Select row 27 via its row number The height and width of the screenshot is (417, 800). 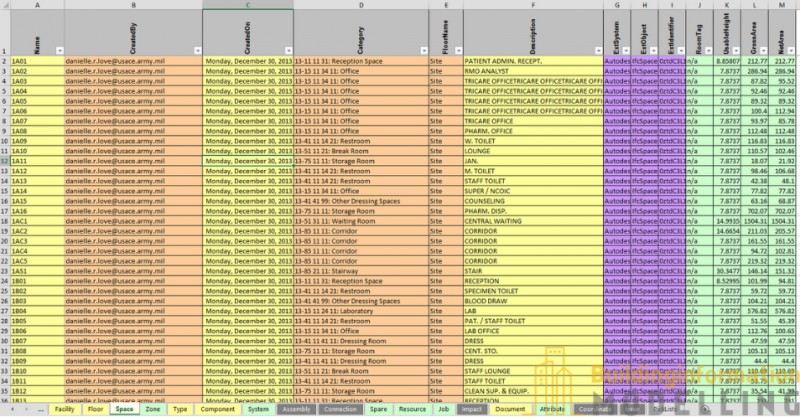5,311
